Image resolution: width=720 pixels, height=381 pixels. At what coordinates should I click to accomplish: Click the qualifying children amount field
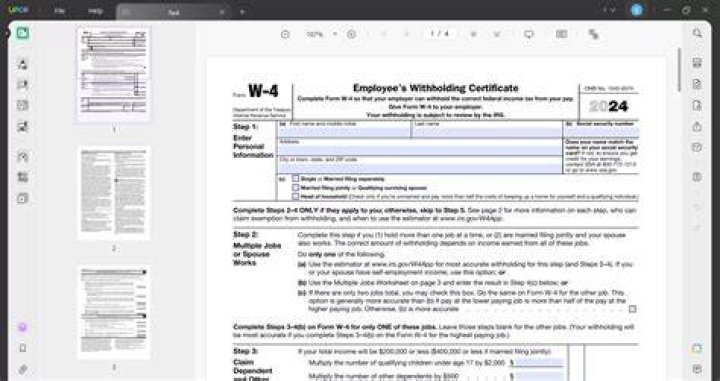[539, 363]
